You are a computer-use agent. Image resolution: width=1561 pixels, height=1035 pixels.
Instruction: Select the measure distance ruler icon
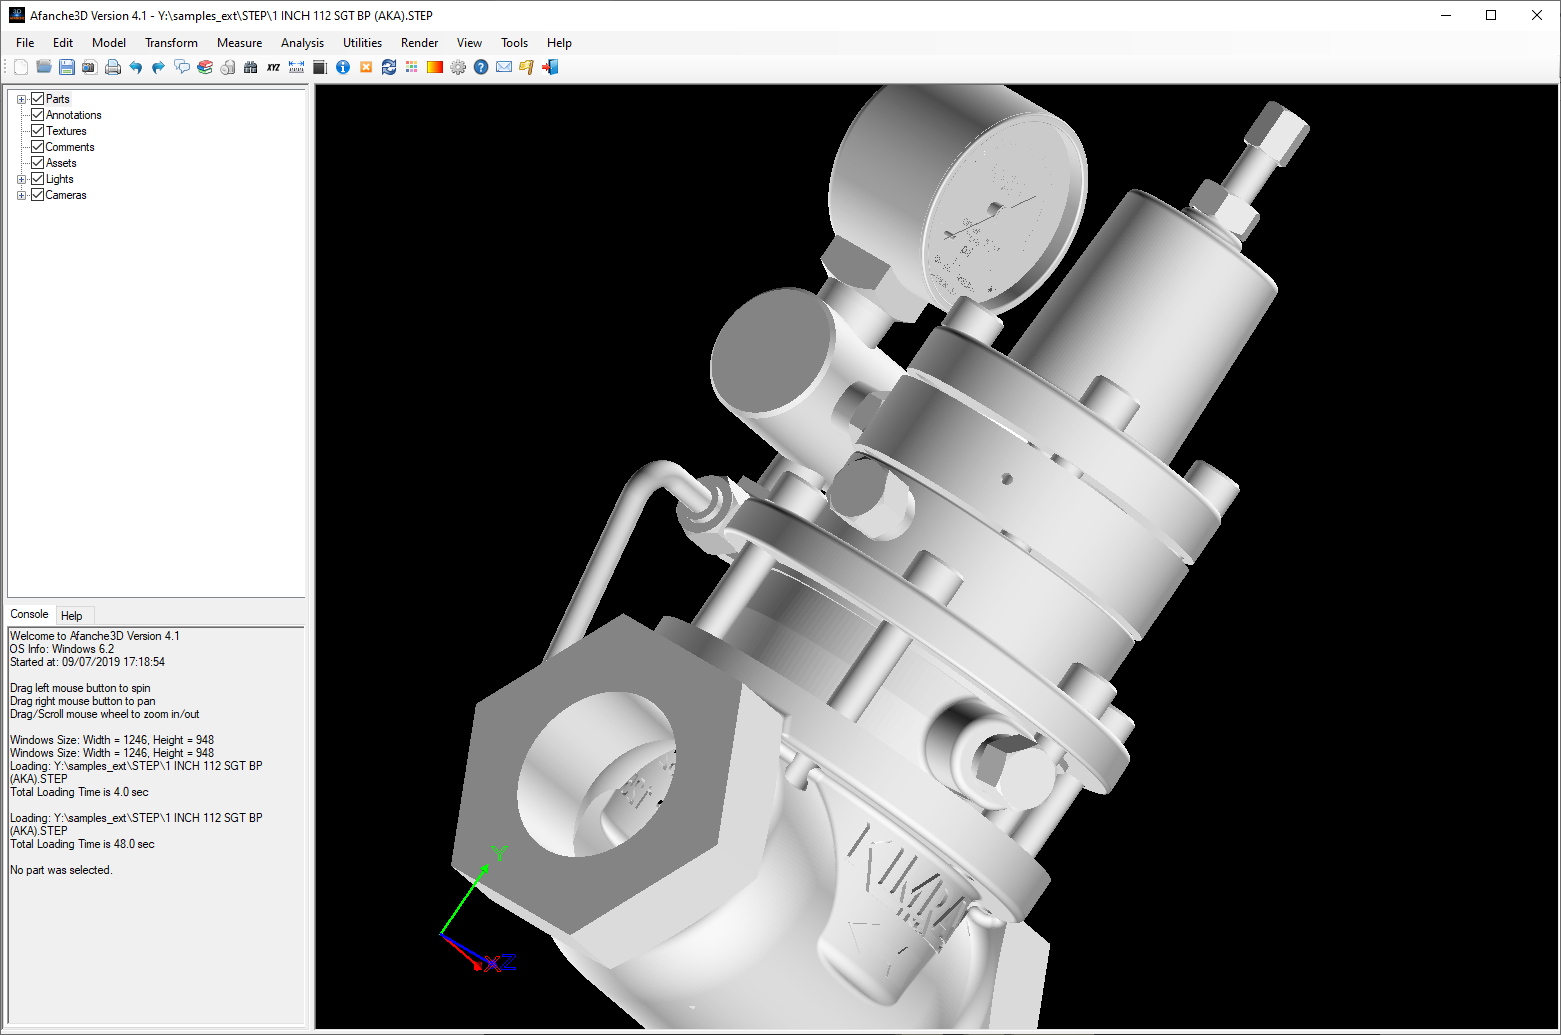tap(296, 67)
